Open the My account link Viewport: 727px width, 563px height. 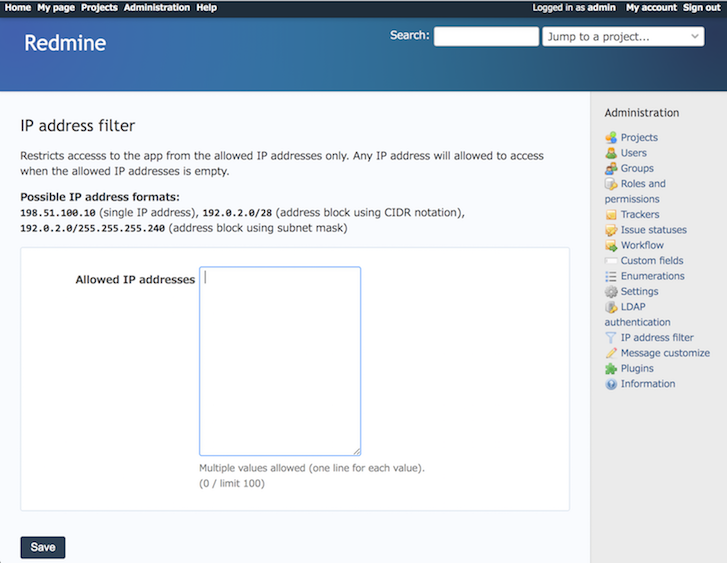coord(651,7)
